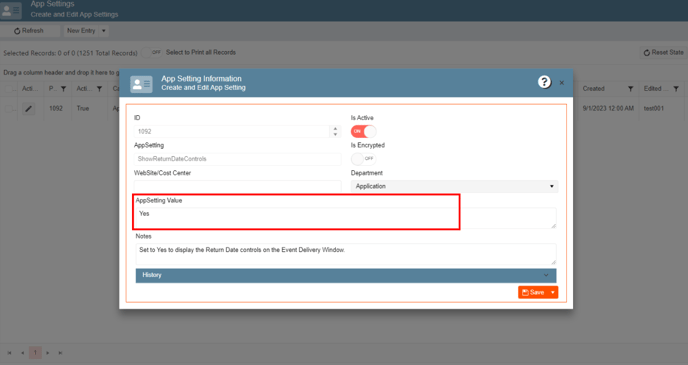Open the filter icon on second Acti... column

[100, 89]
